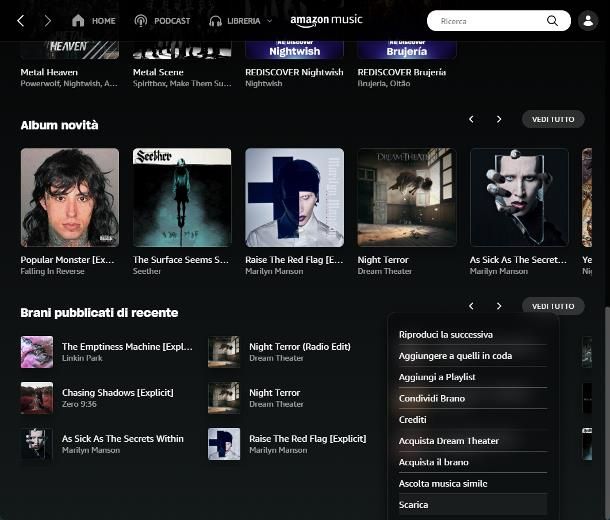Open Metal Scene playlist cover
610x520 pixels.
coord(182,50)
